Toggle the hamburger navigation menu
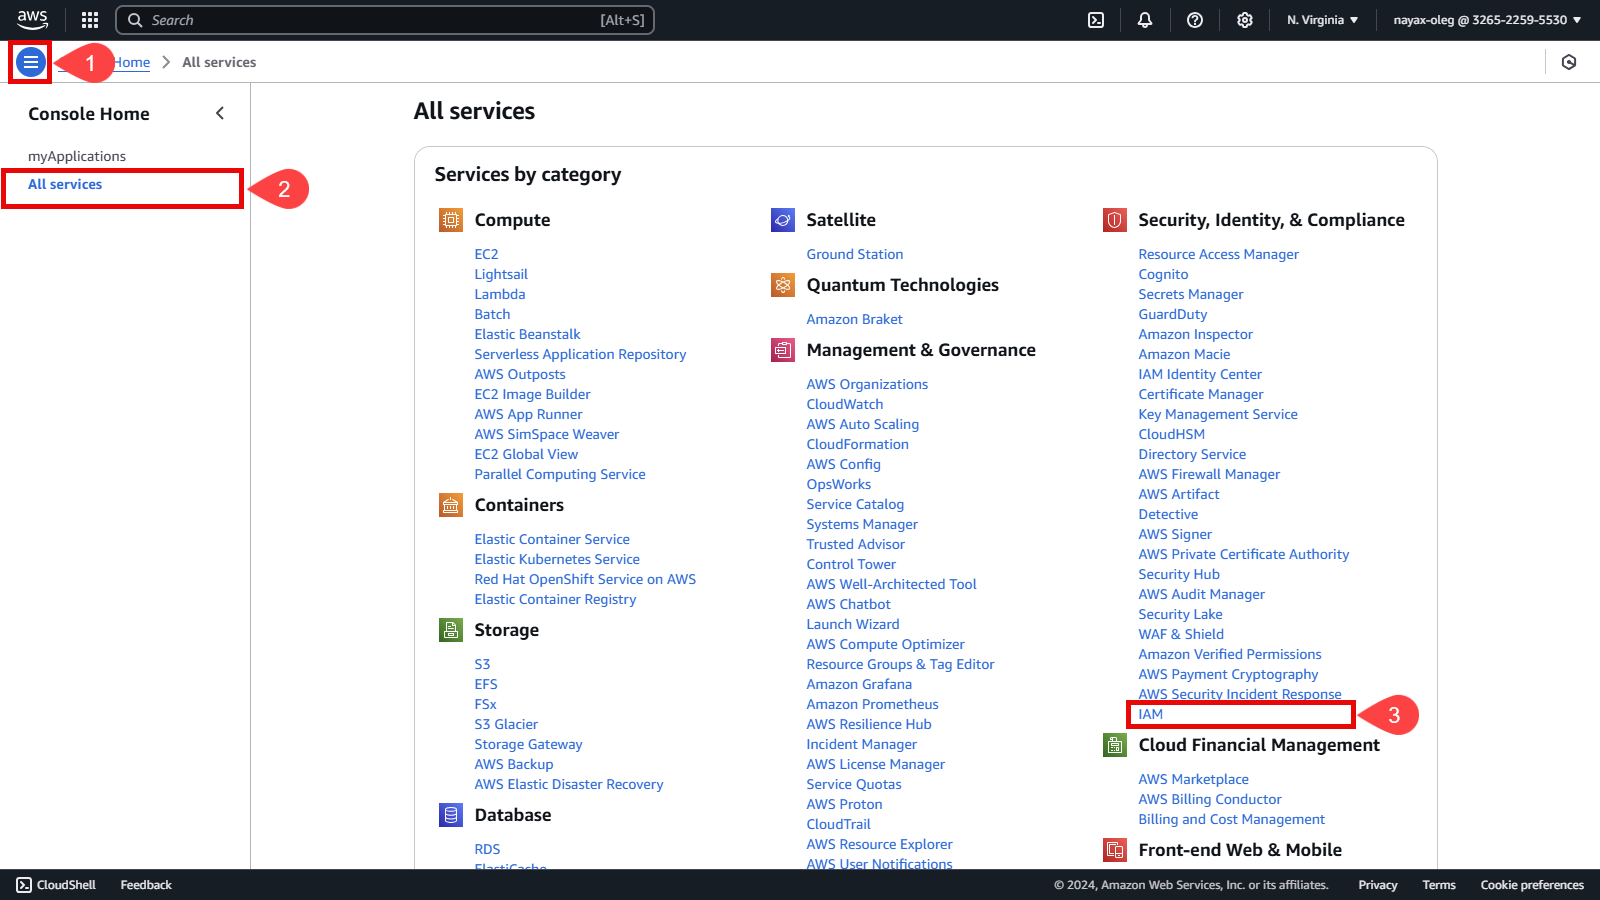 [x=31, y=62]
